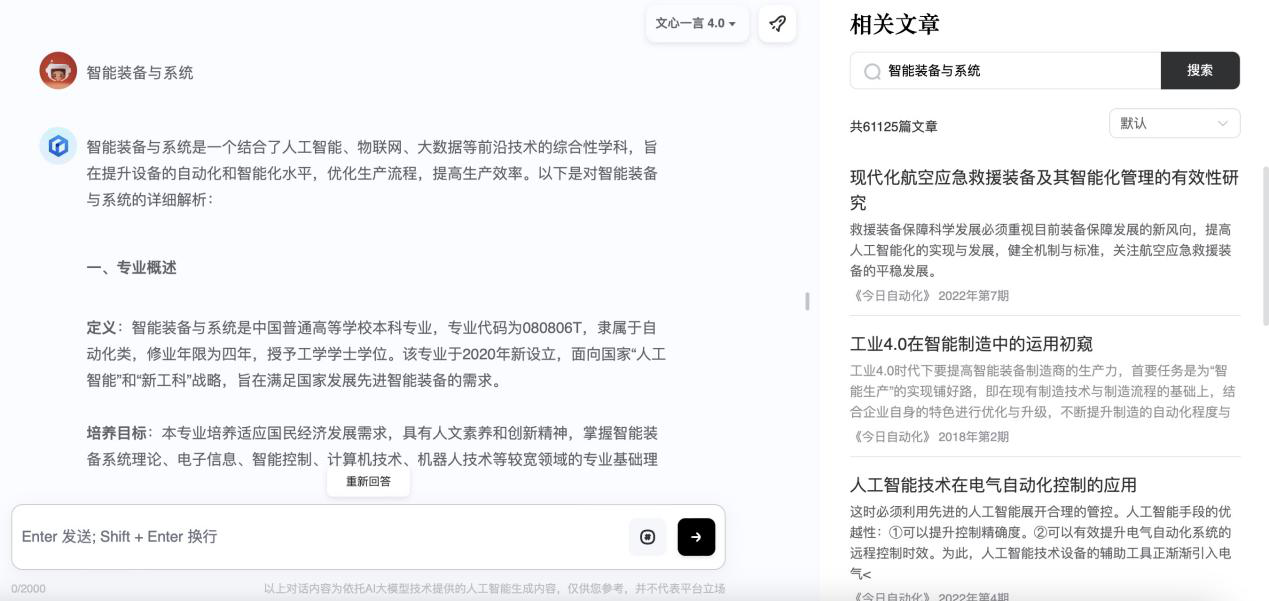Click the 搜索 button

1199,70
